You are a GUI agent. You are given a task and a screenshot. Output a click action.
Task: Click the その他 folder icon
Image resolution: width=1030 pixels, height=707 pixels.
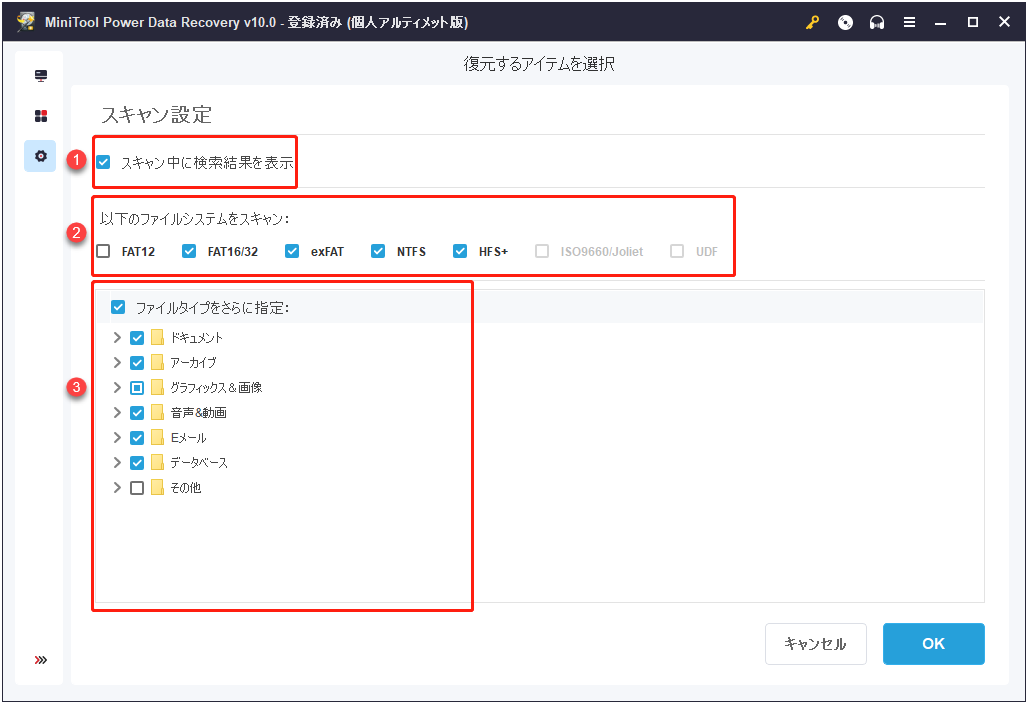(157, 488)
